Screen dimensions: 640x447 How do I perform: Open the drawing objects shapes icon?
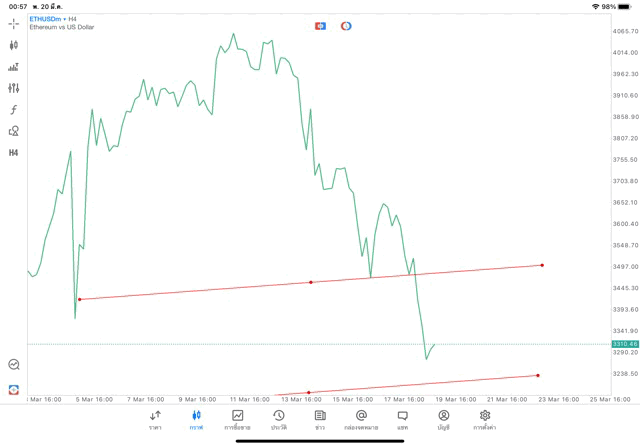point(14,131)
